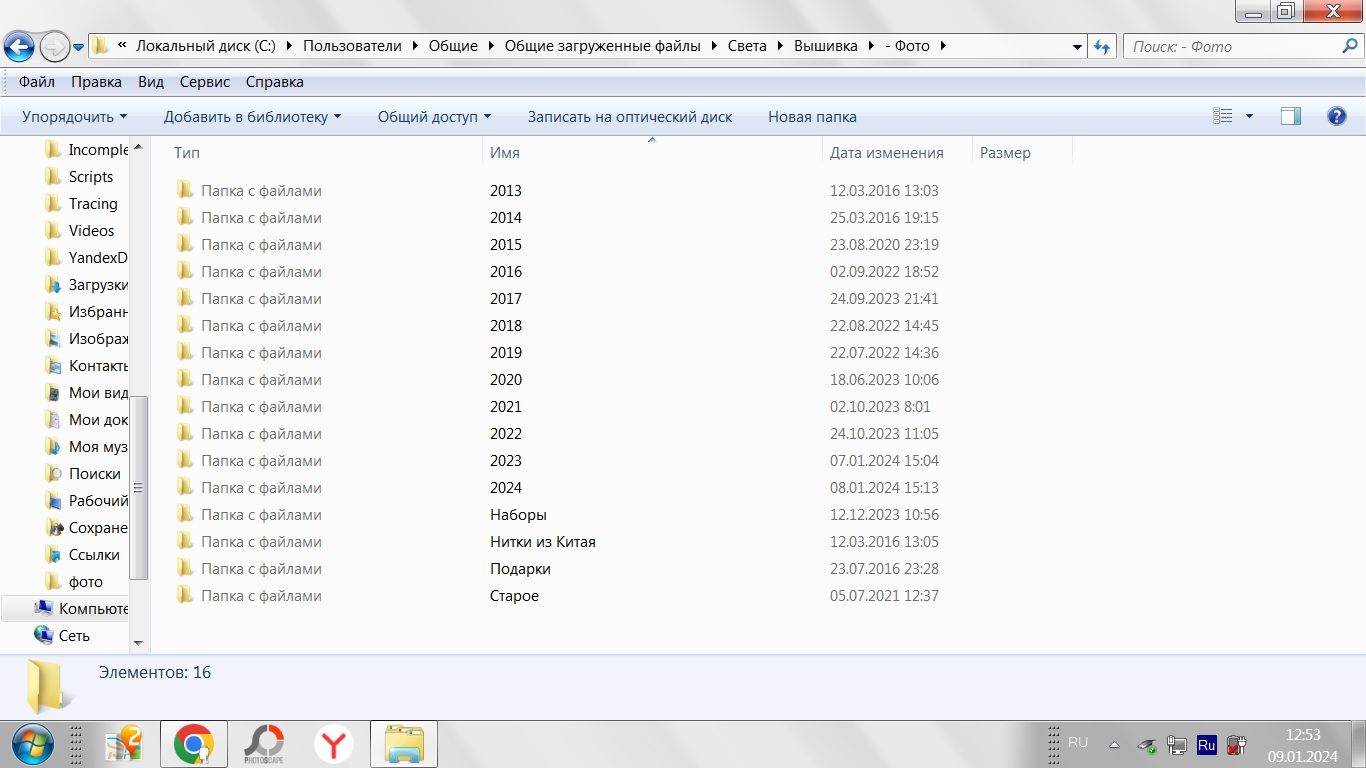This screenshot has width=1366, height=768.
Task: Expand the Упорядочить dropdown menu
Action: click(x=74, y=117)
